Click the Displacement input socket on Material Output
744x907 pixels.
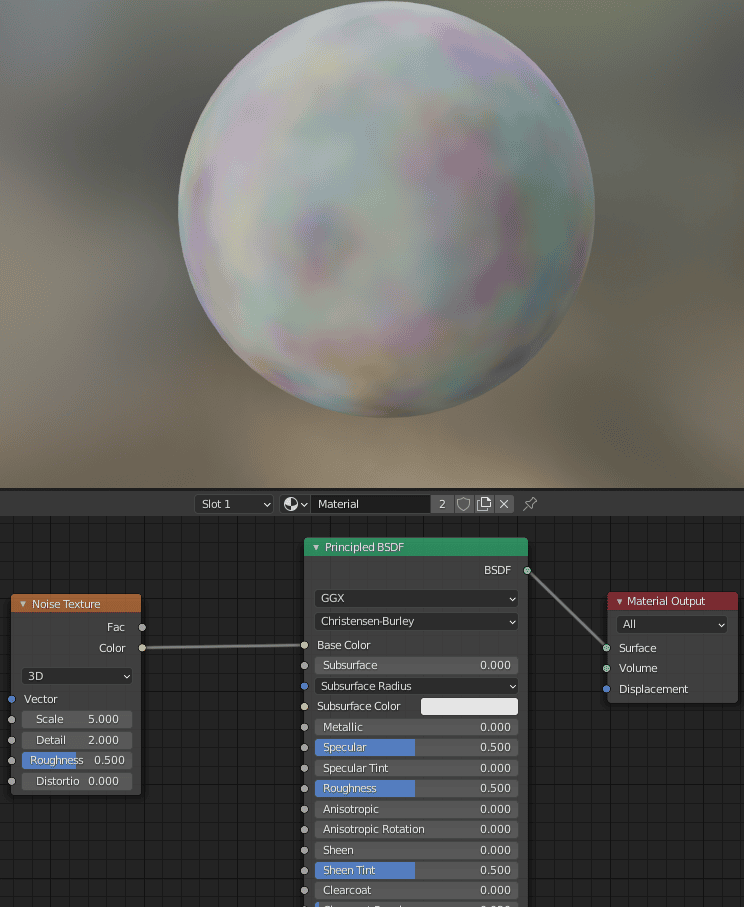click(x=606, y=690)
